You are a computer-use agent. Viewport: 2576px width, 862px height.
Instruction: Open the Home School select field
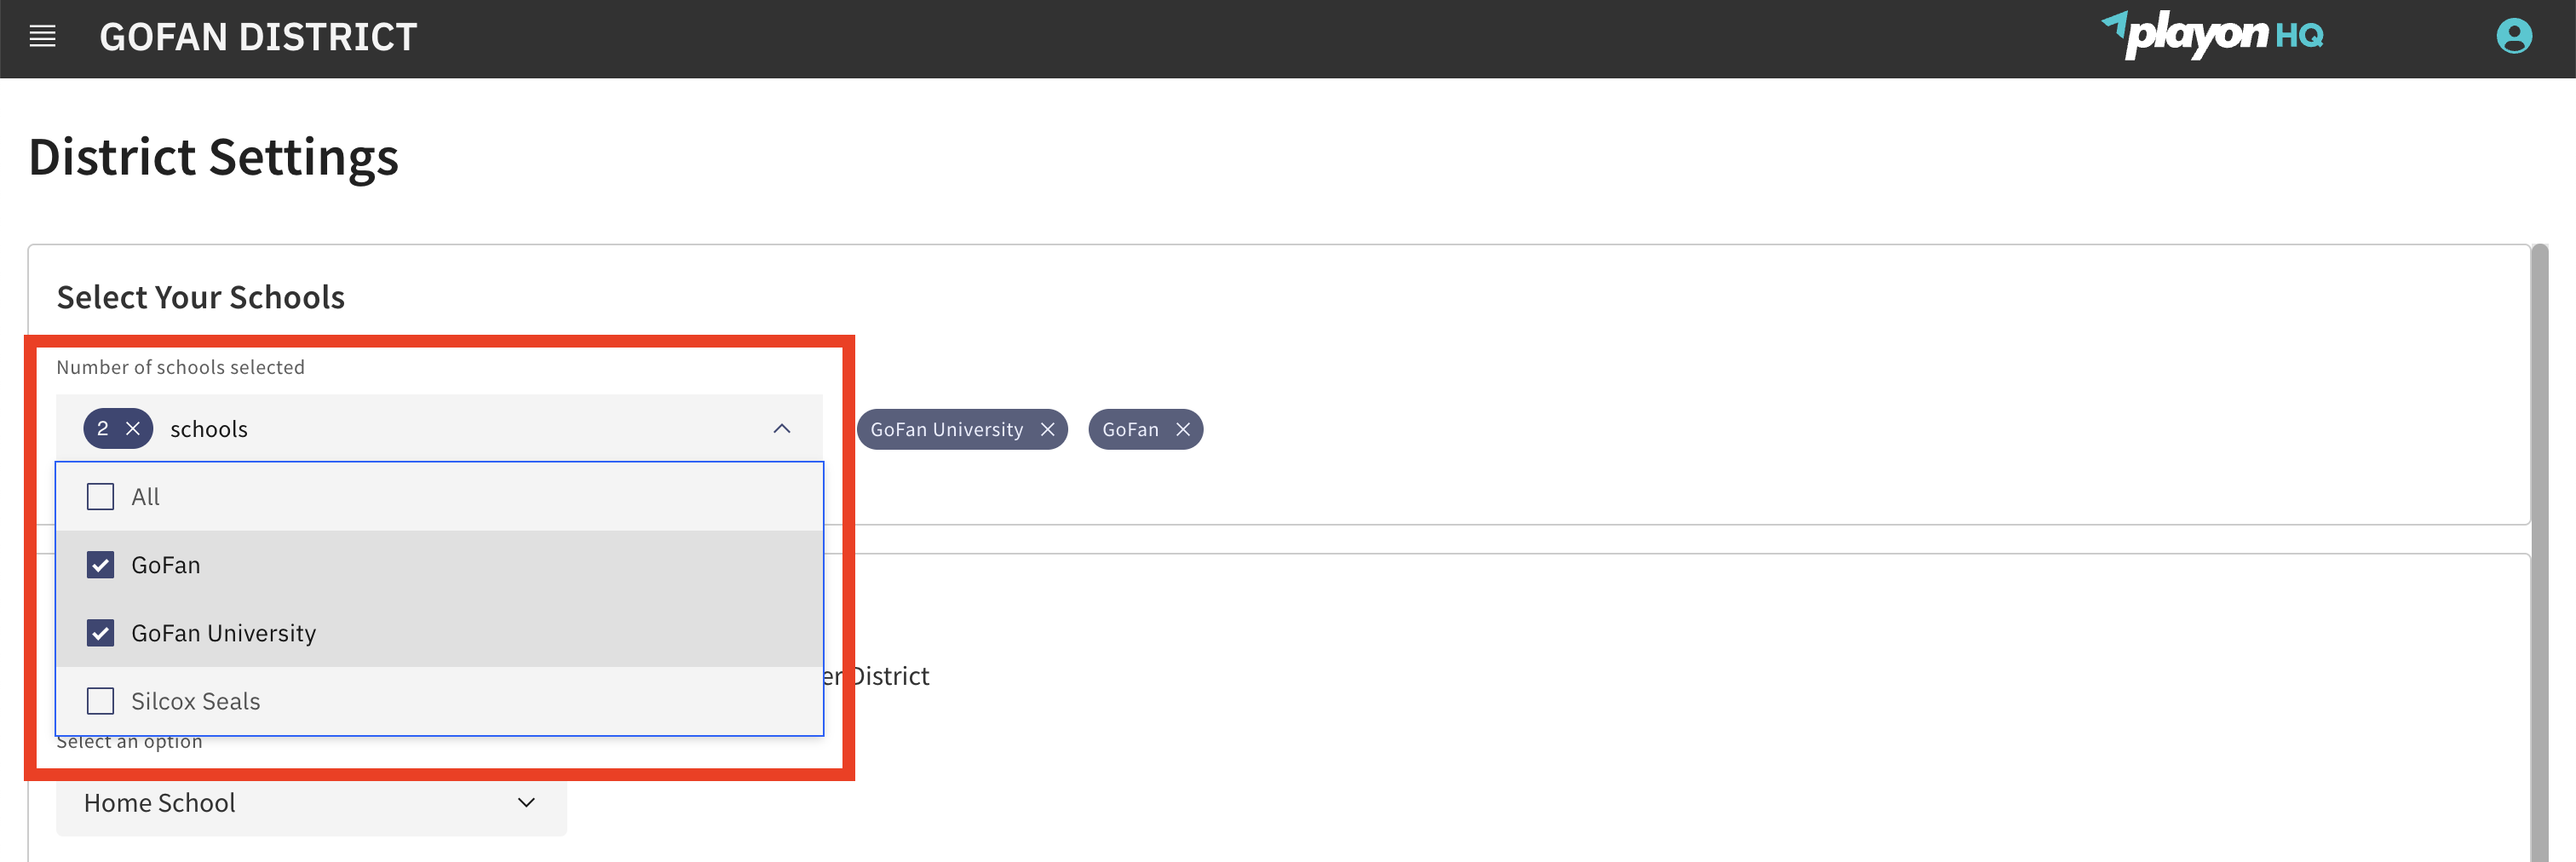[300, 803]
